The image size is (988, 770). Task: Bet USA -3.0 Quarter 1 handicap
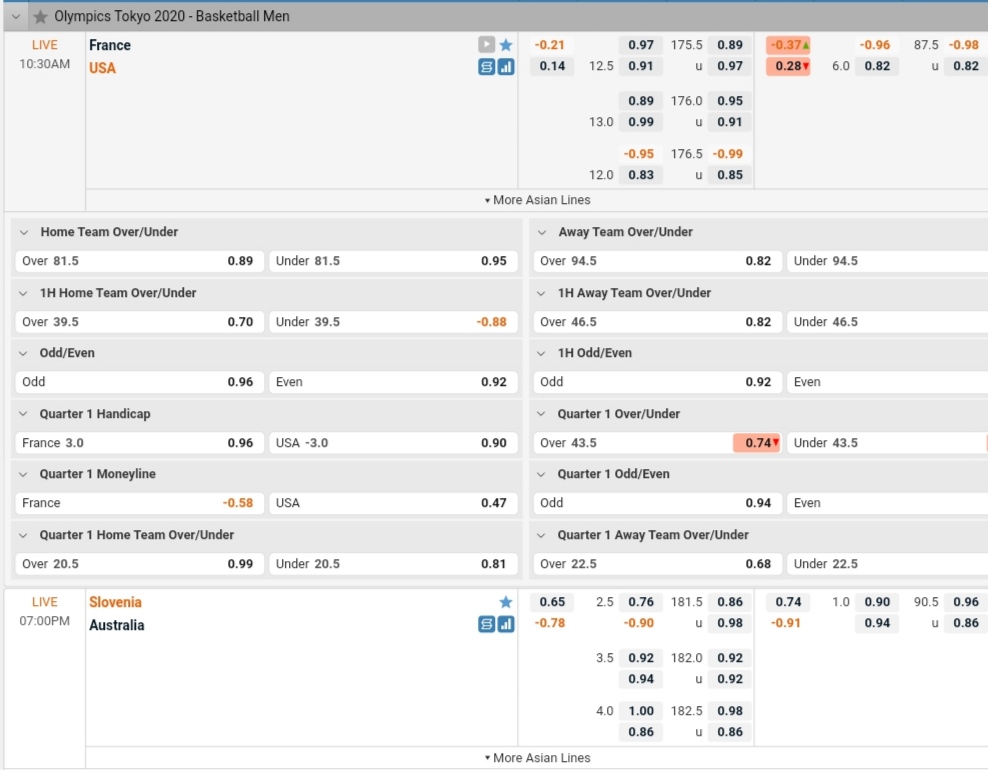tap(393, 442)
